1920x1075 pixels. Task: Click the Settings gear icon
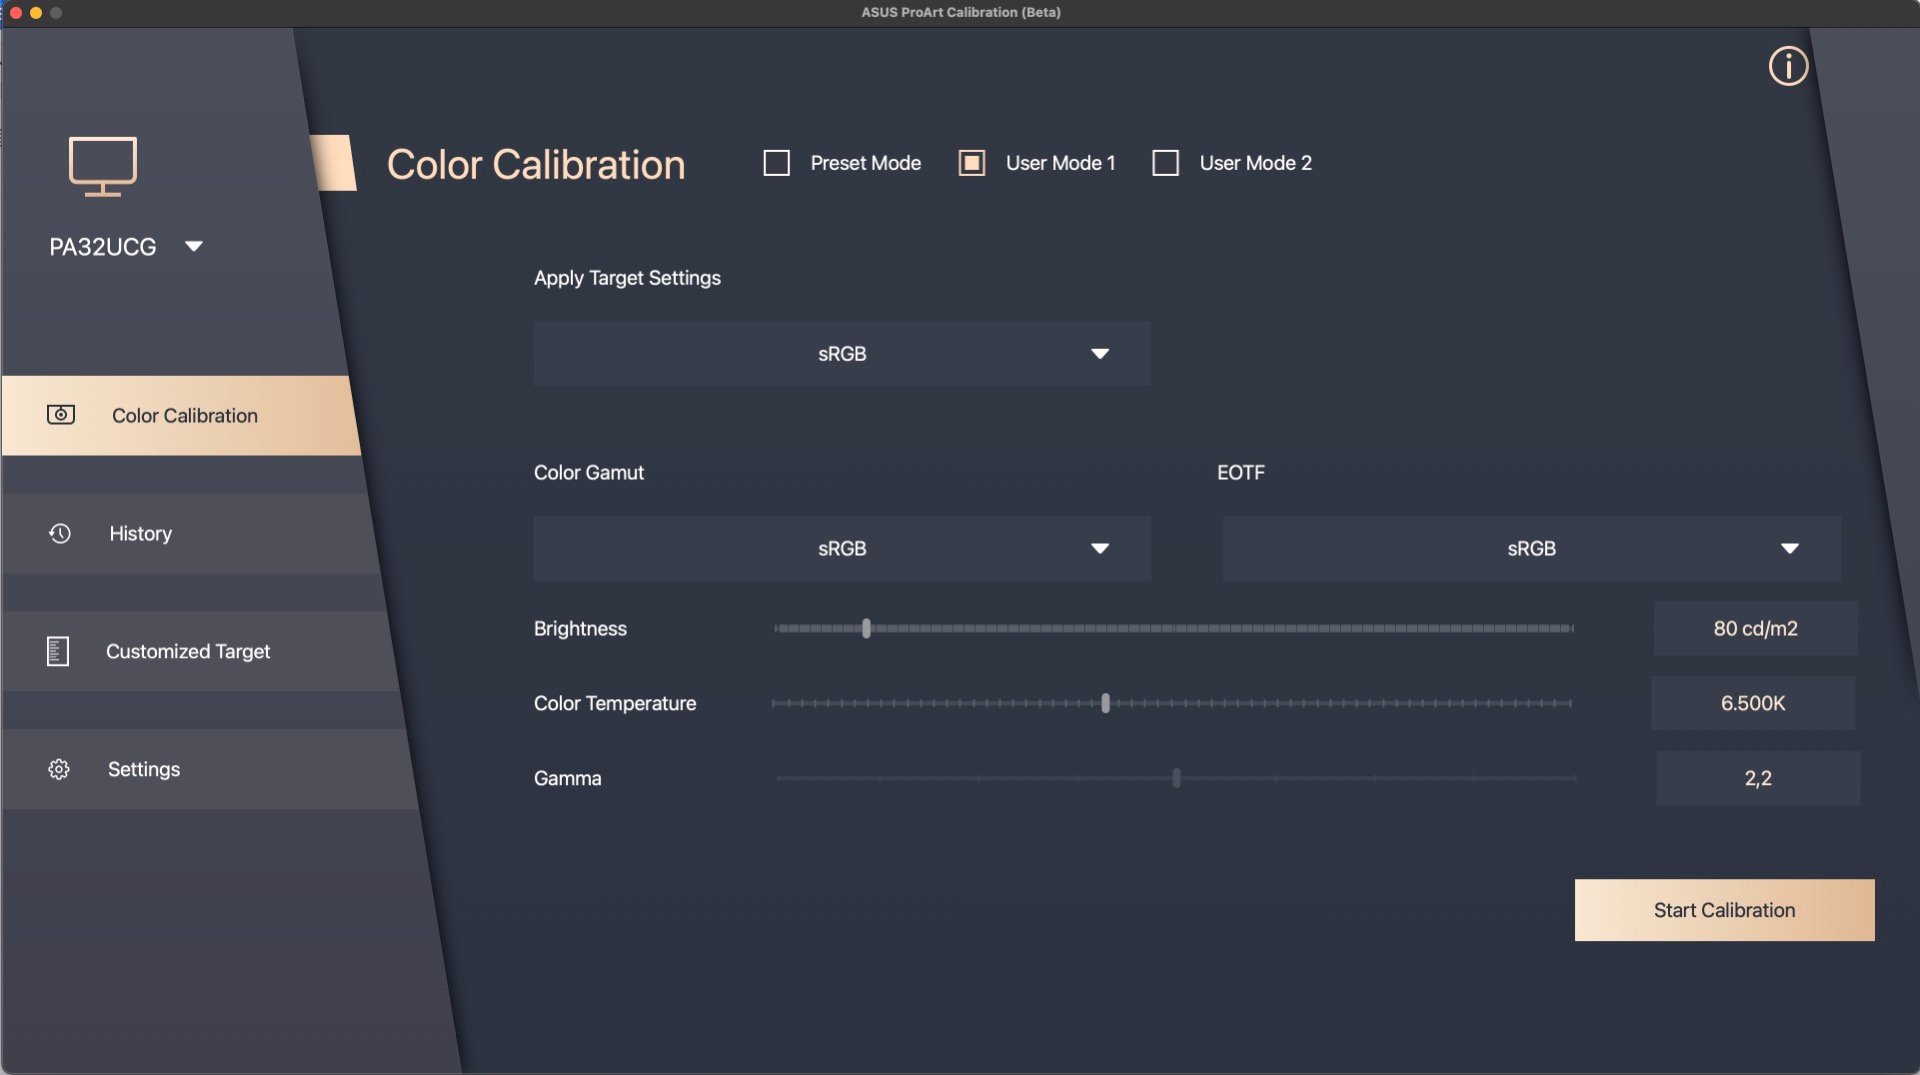(59, 769)
